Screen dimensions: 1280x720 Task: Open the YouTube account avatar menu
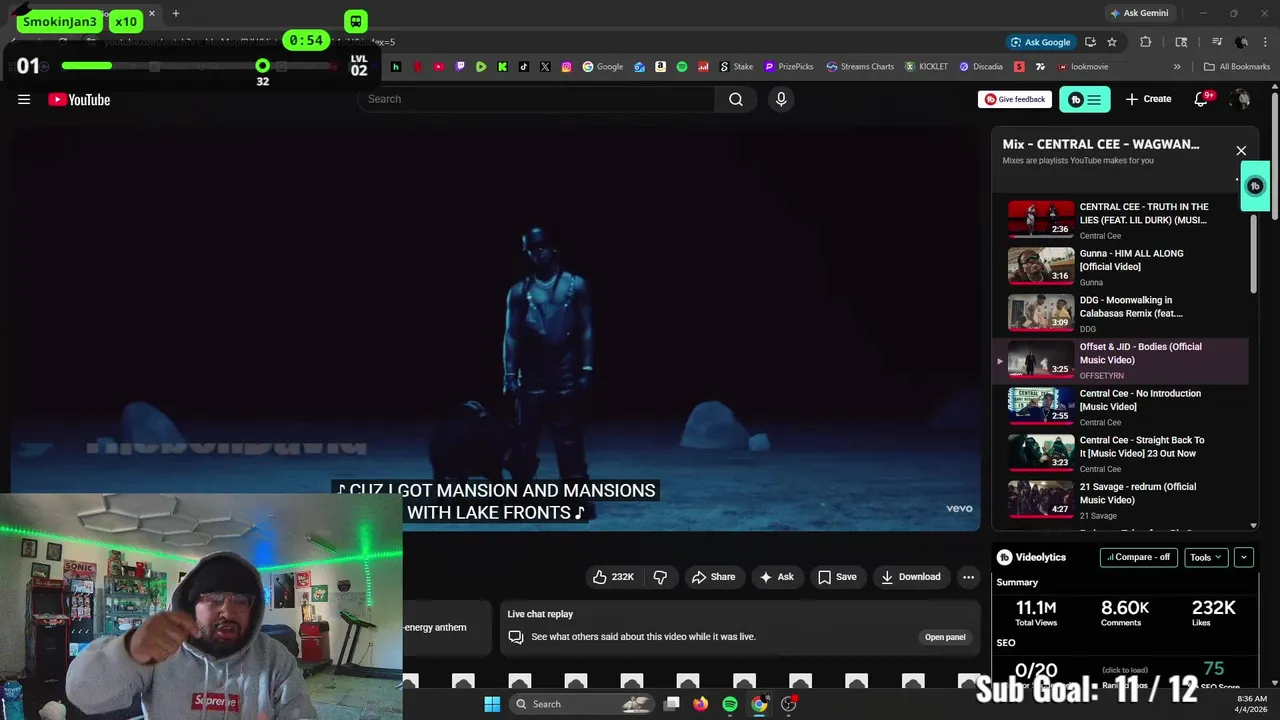point(1240,99)
